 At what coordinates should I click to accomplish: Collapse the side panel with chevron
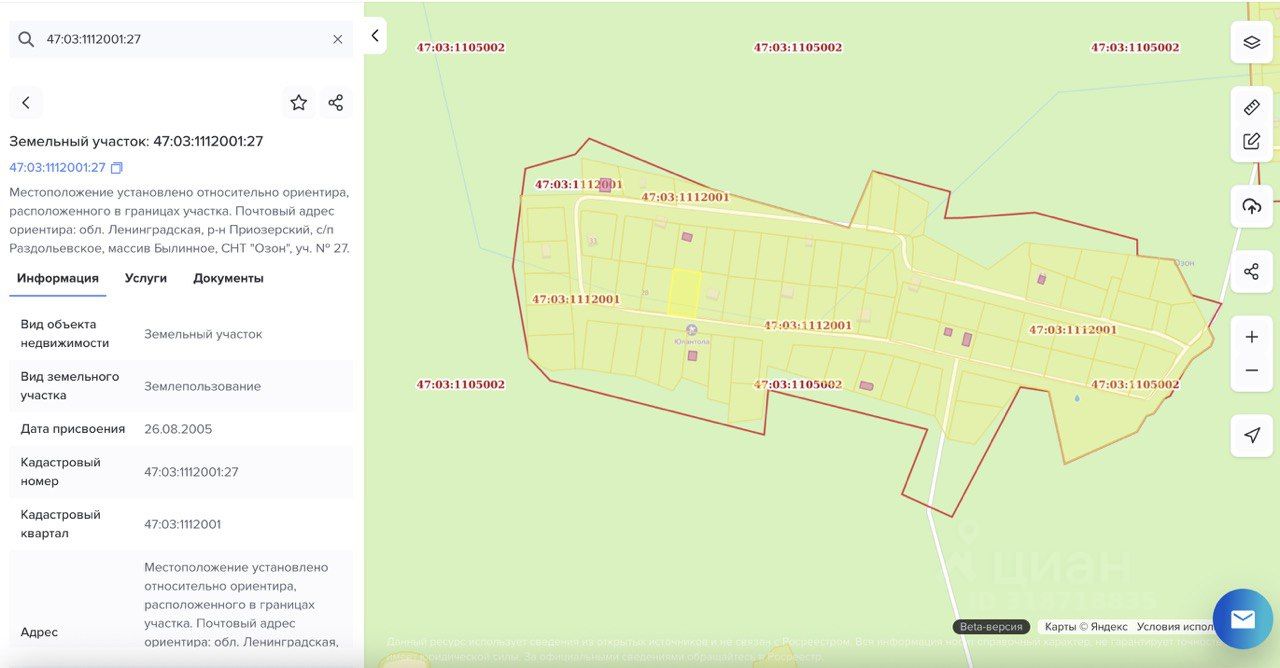coord(375,36)
